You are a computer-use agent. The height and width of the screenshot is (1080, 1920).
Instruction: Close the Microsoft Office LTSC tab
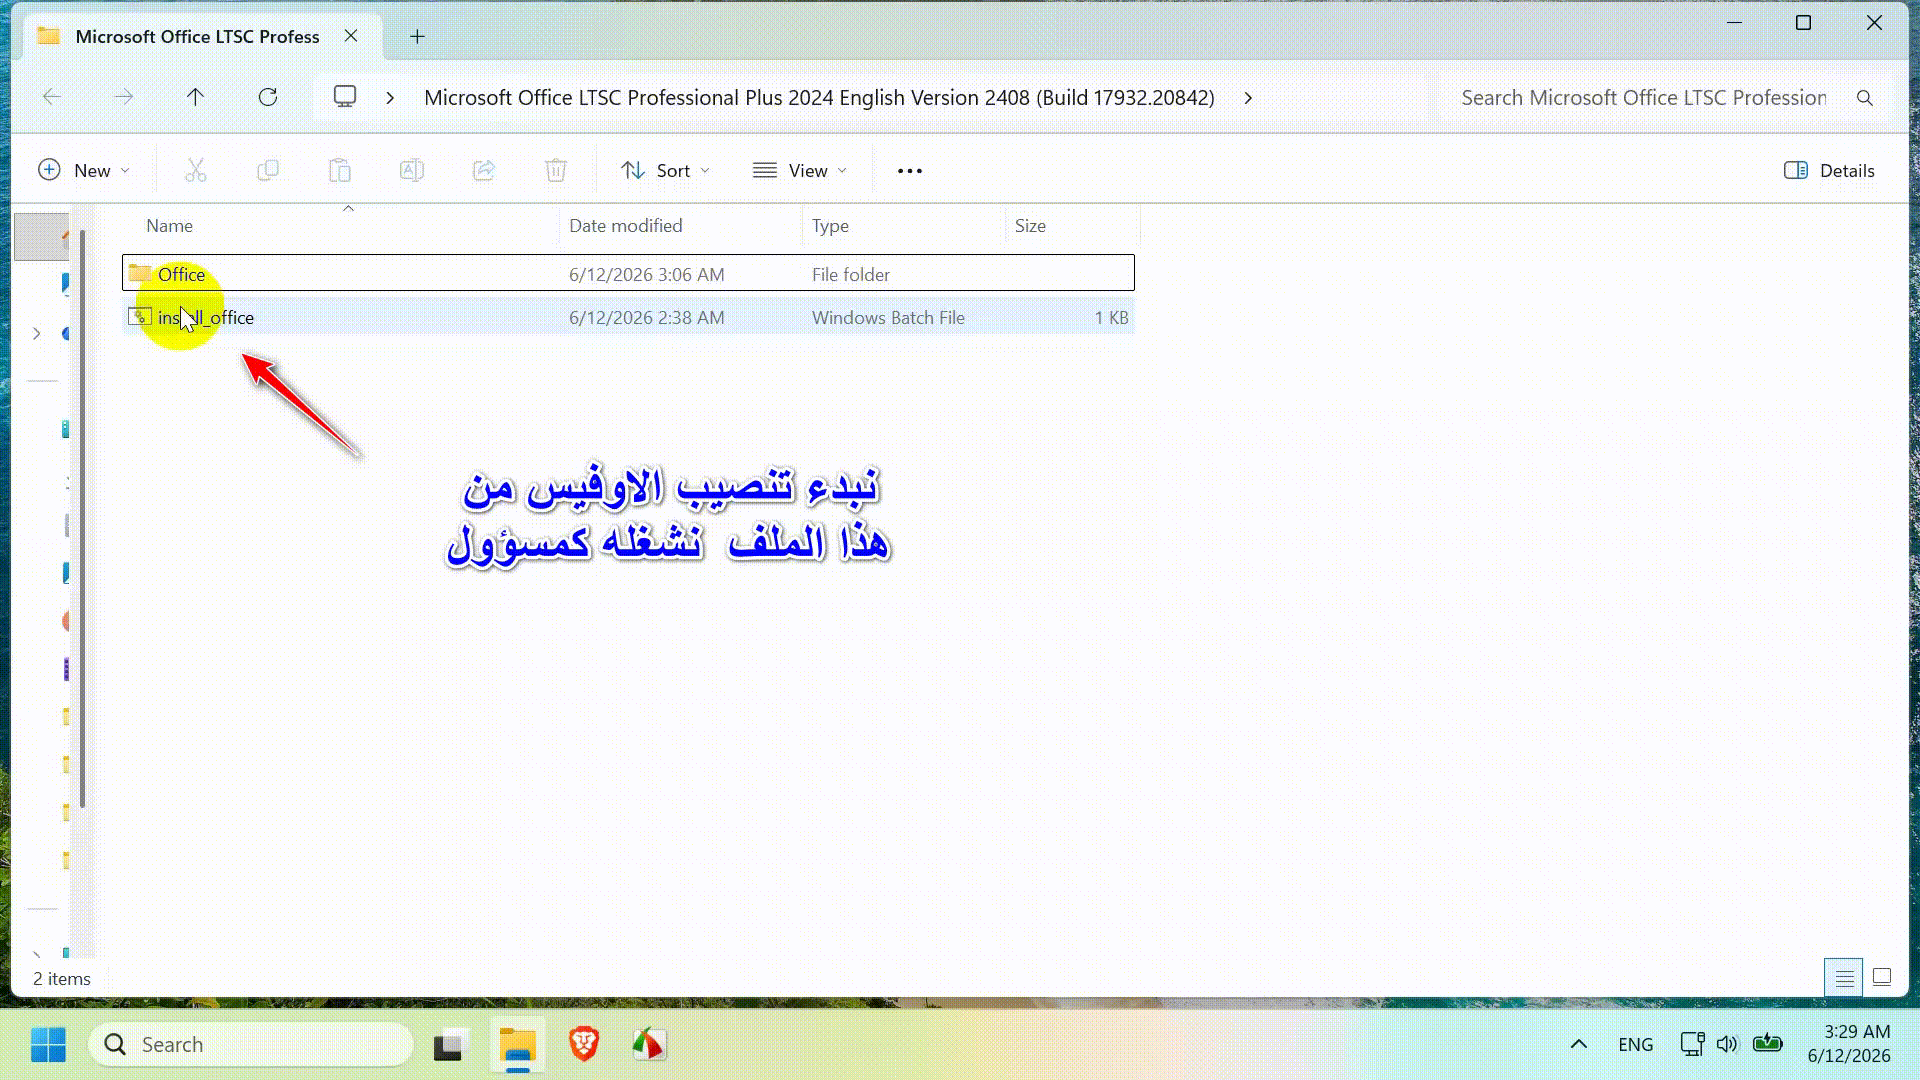pyautogui.click(x=351, y=36)
